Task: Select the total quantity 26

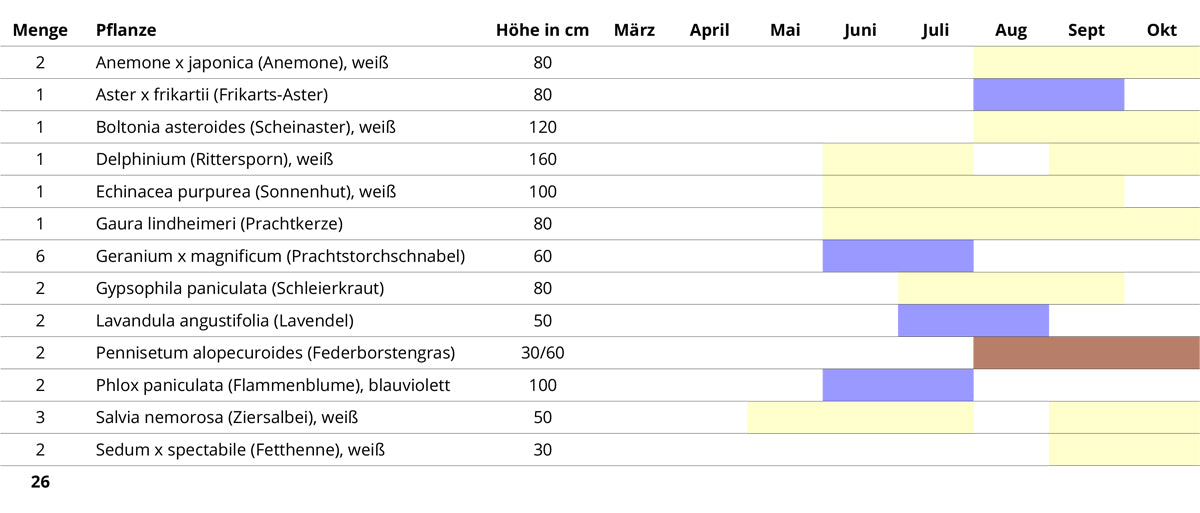Action: [40, 482]
